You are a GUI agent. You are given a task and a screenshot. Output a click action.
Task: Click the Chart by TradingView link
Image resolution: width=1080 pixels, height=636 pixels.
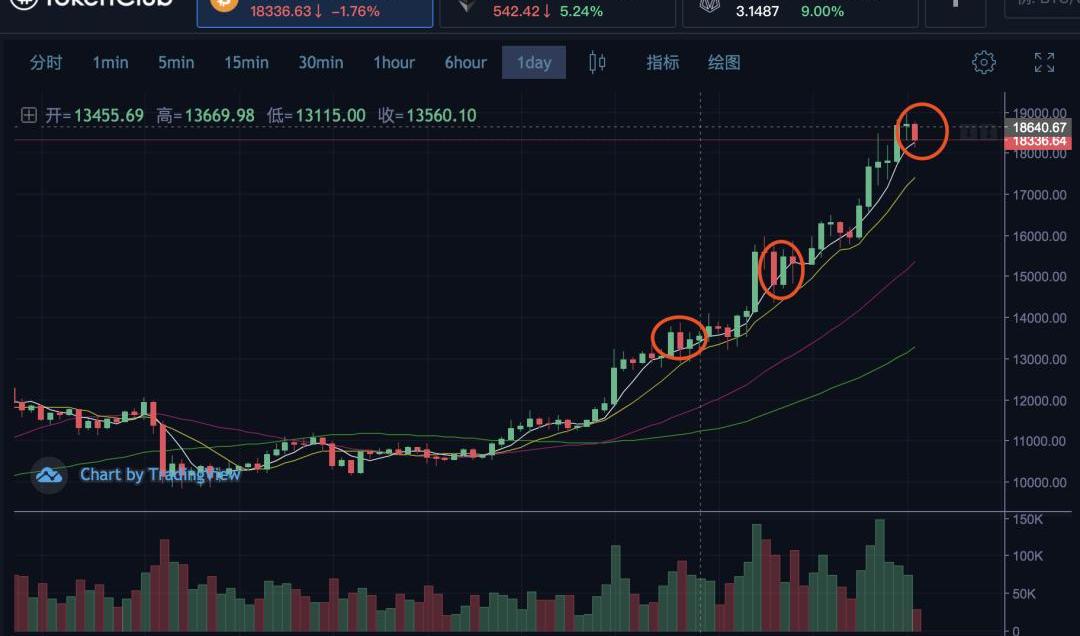click(160, 475)
